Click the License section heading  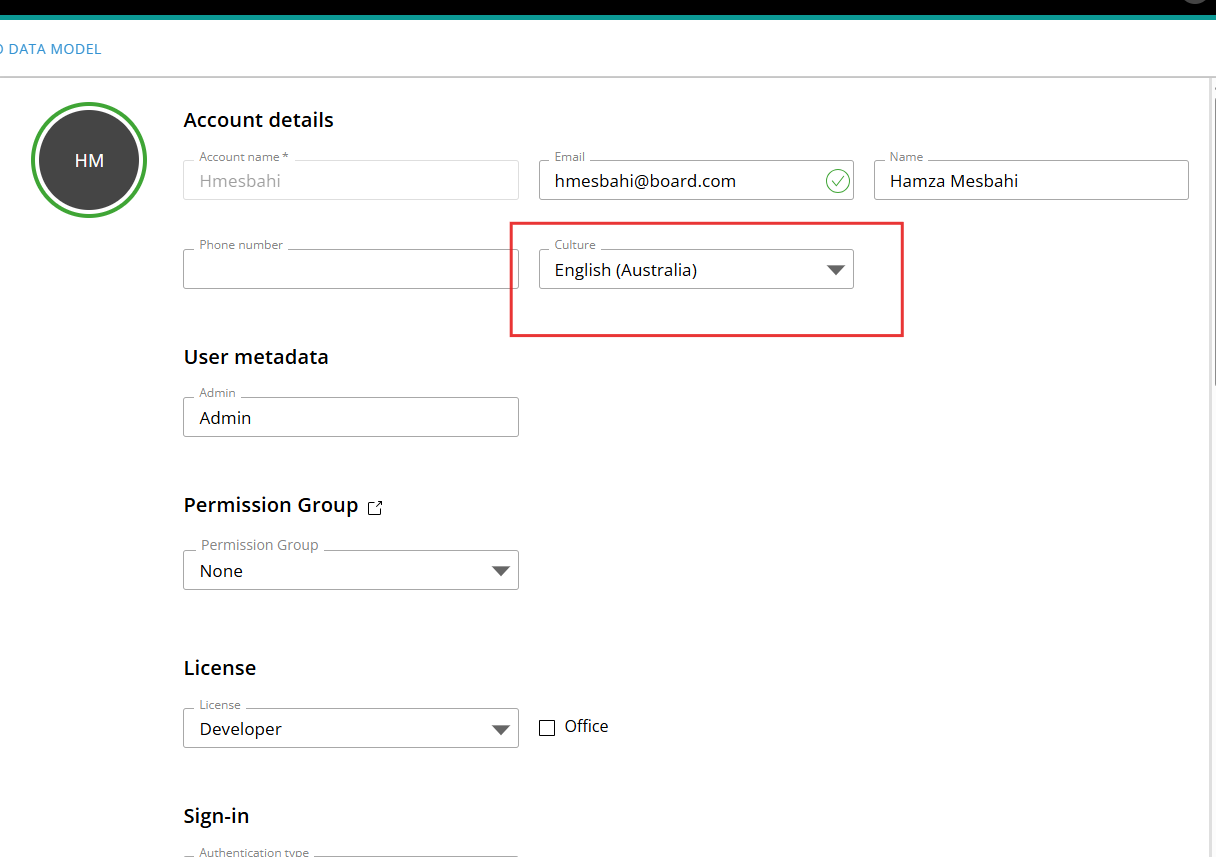[x=220, y=668]
